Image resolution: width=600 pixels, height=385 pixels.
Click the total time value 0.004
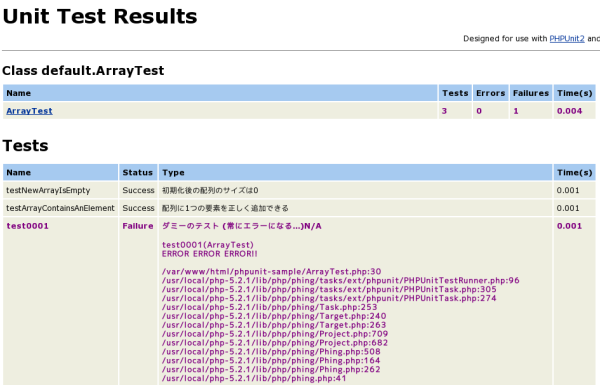[569, 111]
